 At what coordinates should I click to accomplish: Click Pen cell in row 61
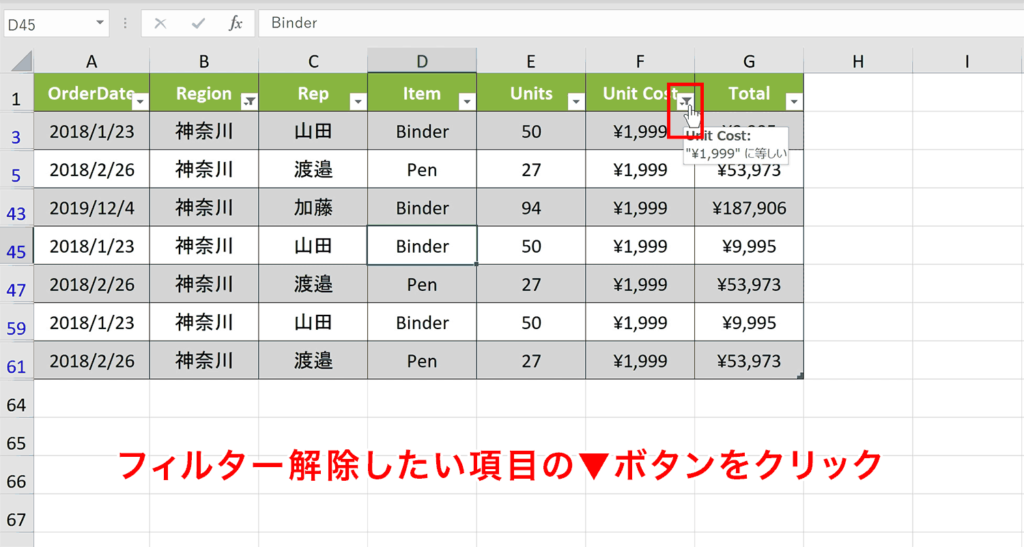point(422,360)
